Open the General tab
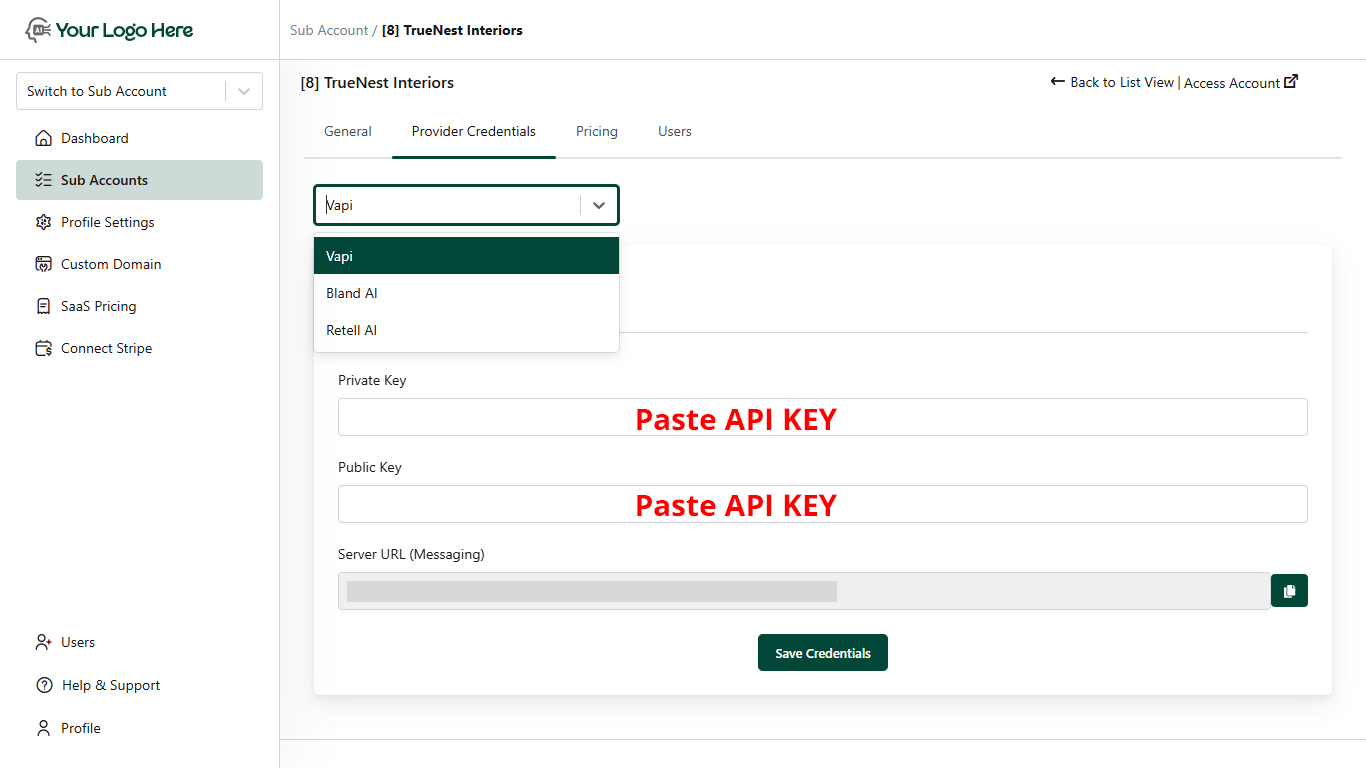This screenshot has height=768, width=1366. (348, 131)
